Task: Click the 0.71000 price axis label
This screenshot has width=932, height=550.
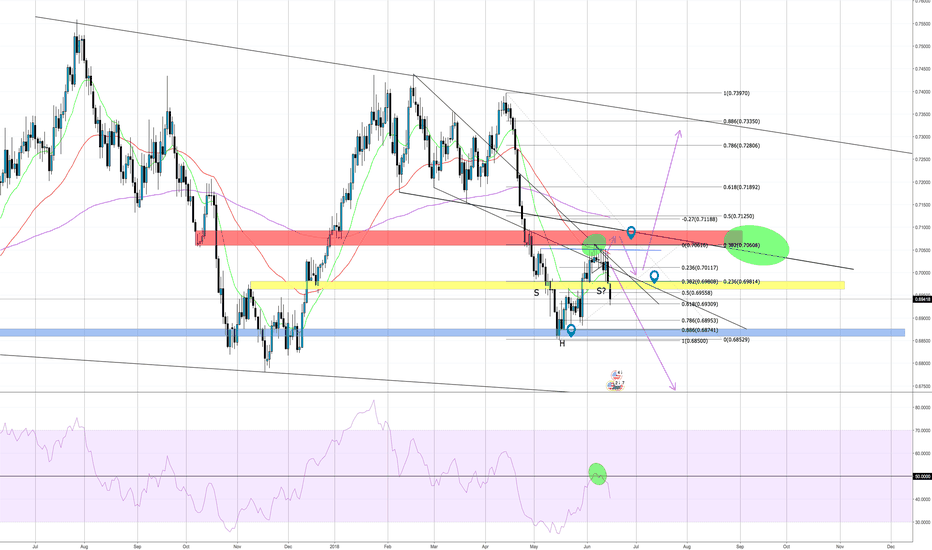Action: pyautogui.click(x=922, y=227)
